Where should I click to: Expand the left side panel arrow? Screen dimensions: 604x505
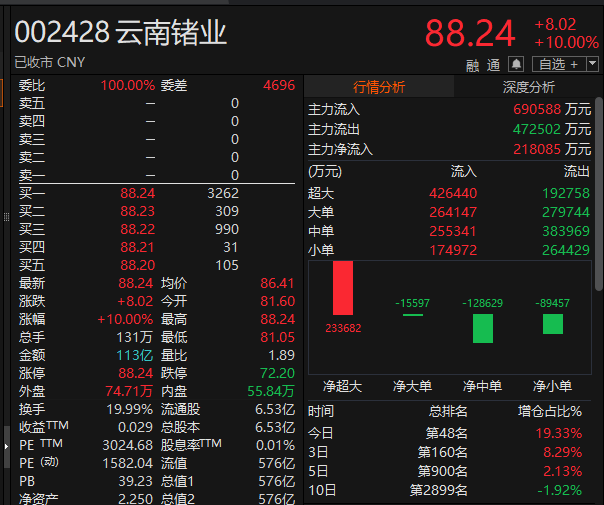tap(6, 446)
